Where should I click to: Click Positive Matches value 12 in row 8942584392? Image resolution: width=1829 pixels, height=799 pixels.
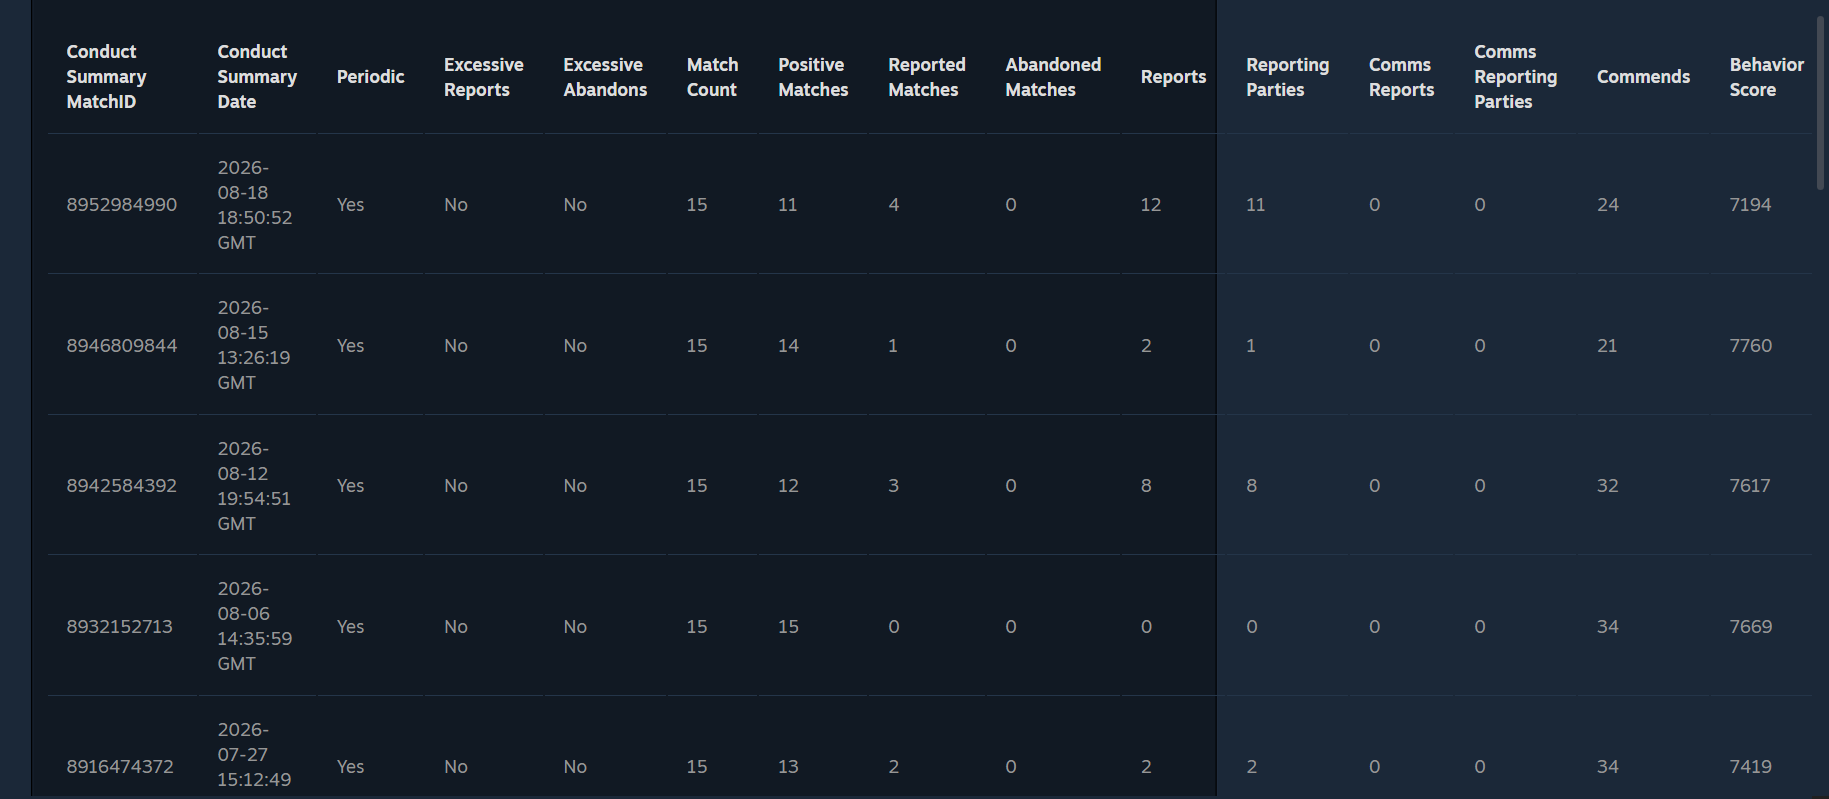(x=789, y=485)
